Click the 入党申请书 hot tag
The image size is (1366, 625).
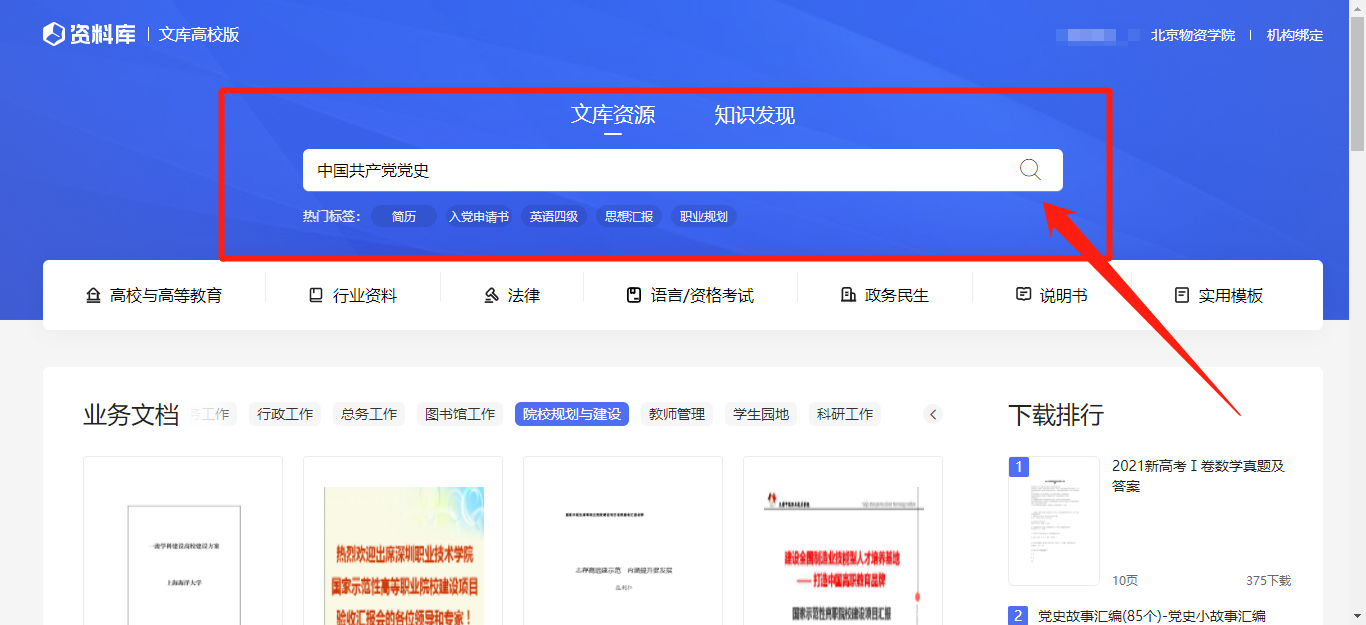478,216
